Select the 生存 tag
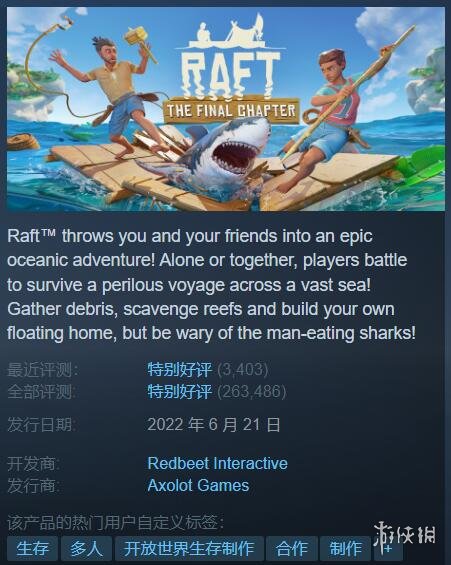Image resolution: width=451 pixels, height=565 pixels. 32,548
